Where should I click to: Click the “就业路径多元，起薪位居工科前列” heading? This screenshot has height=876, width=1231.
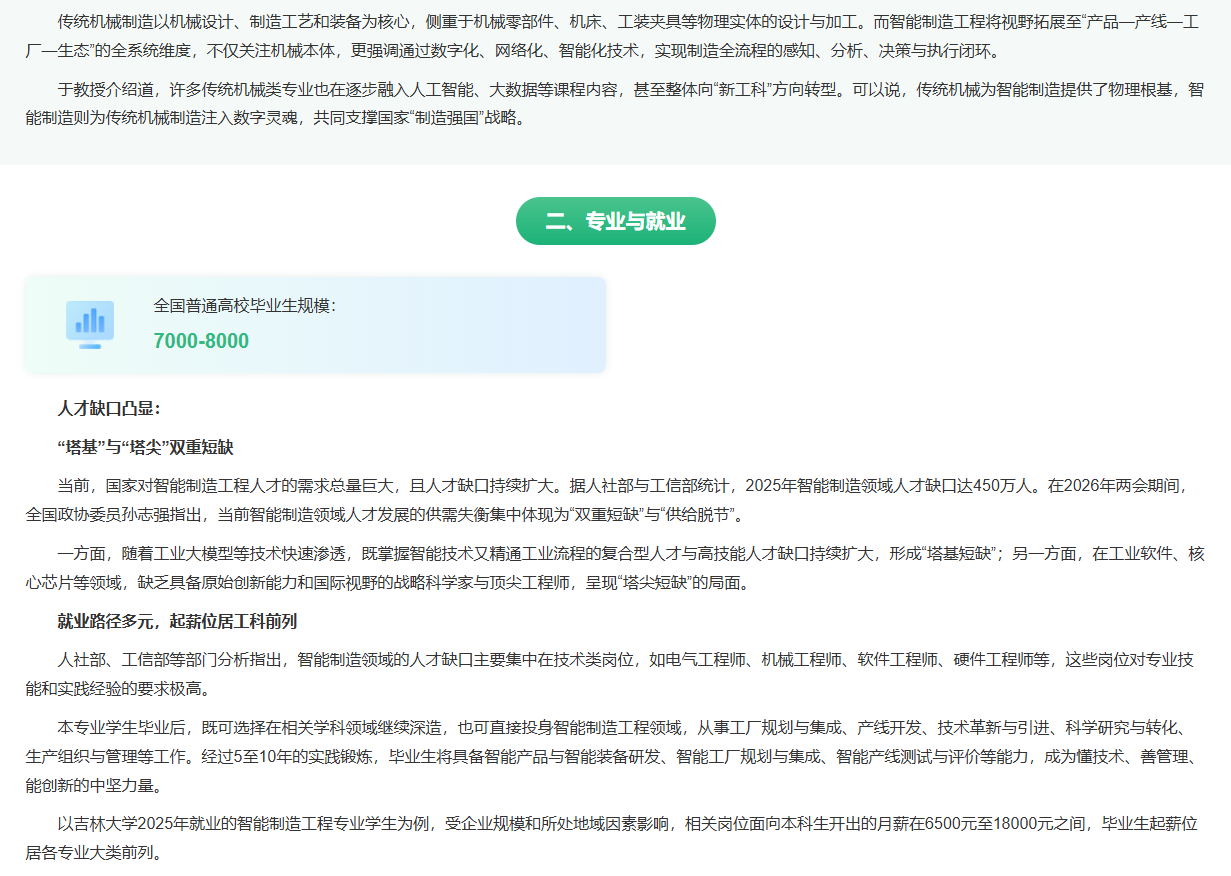coord(177,621)
